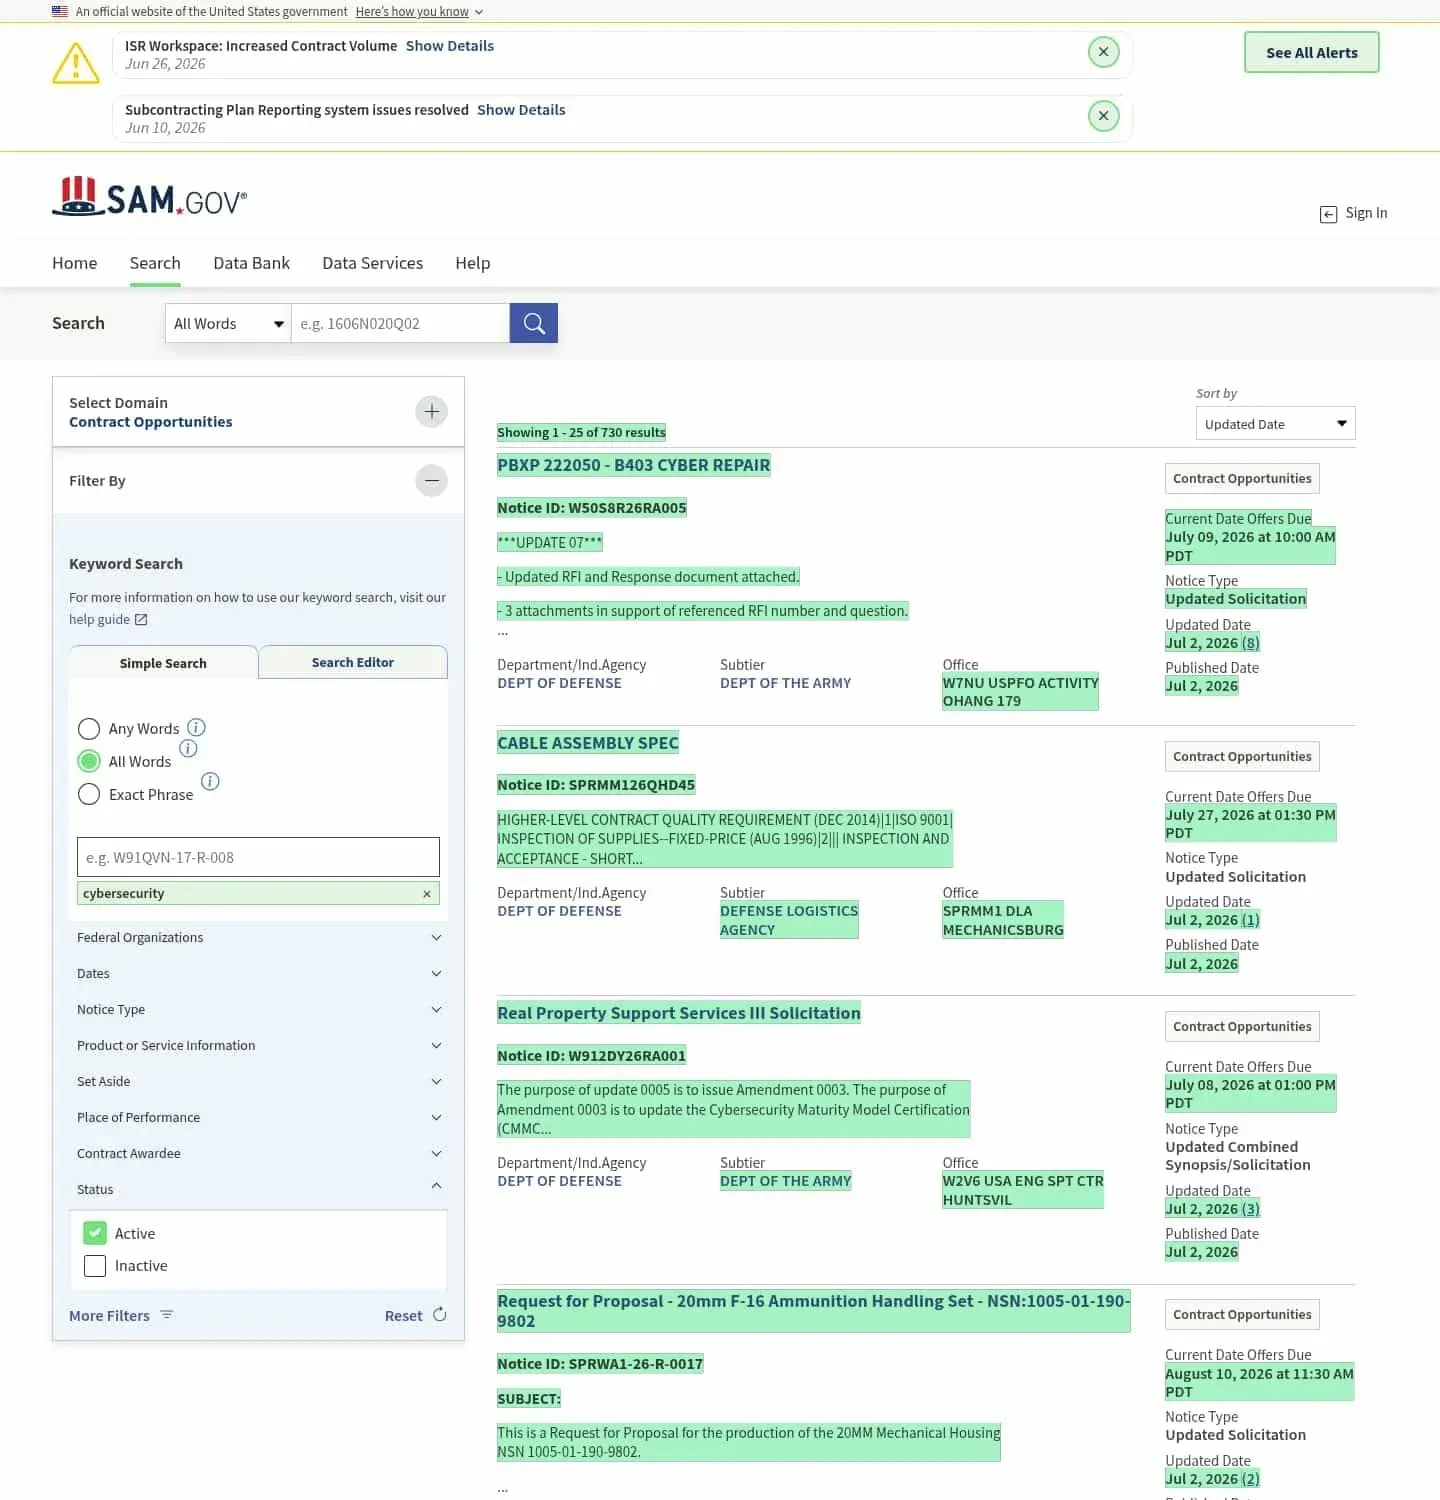
Task: Click updated count (8) for PBXP 222050
Action: pos(1250,643)
